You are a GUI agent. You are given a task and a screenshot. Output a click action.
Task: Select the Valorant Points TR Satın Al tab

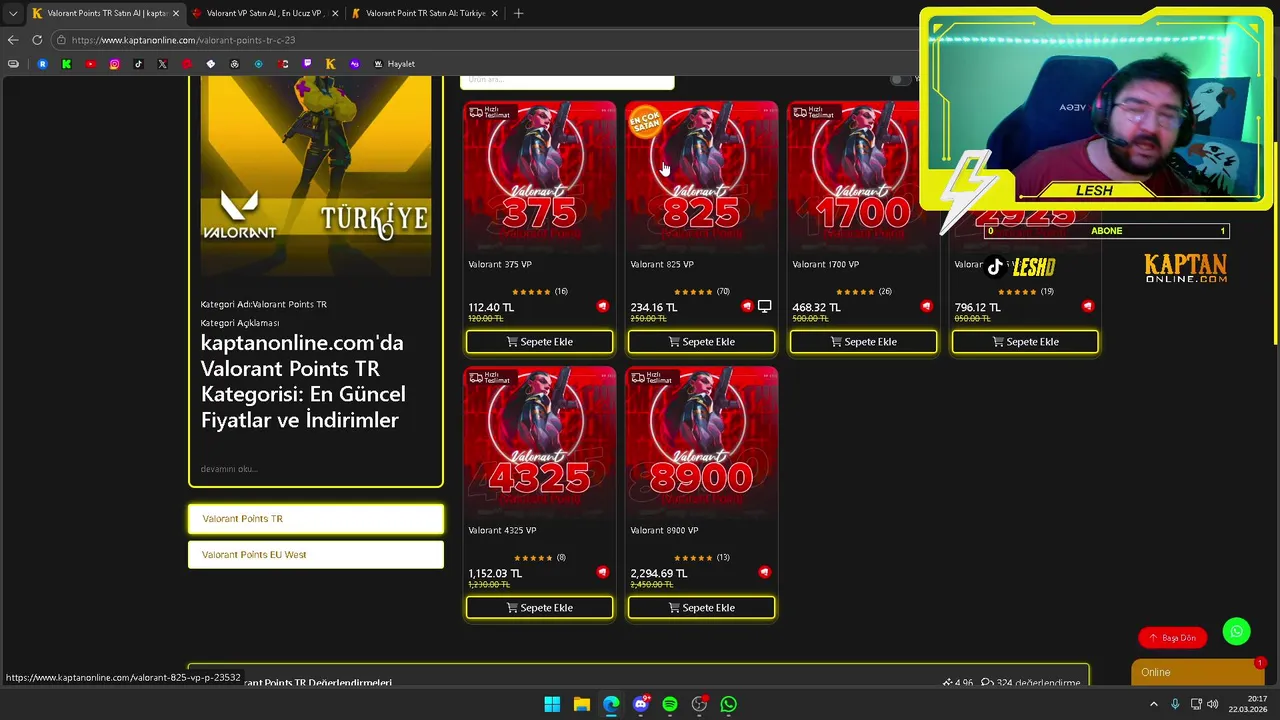click(x=105, y=14)
